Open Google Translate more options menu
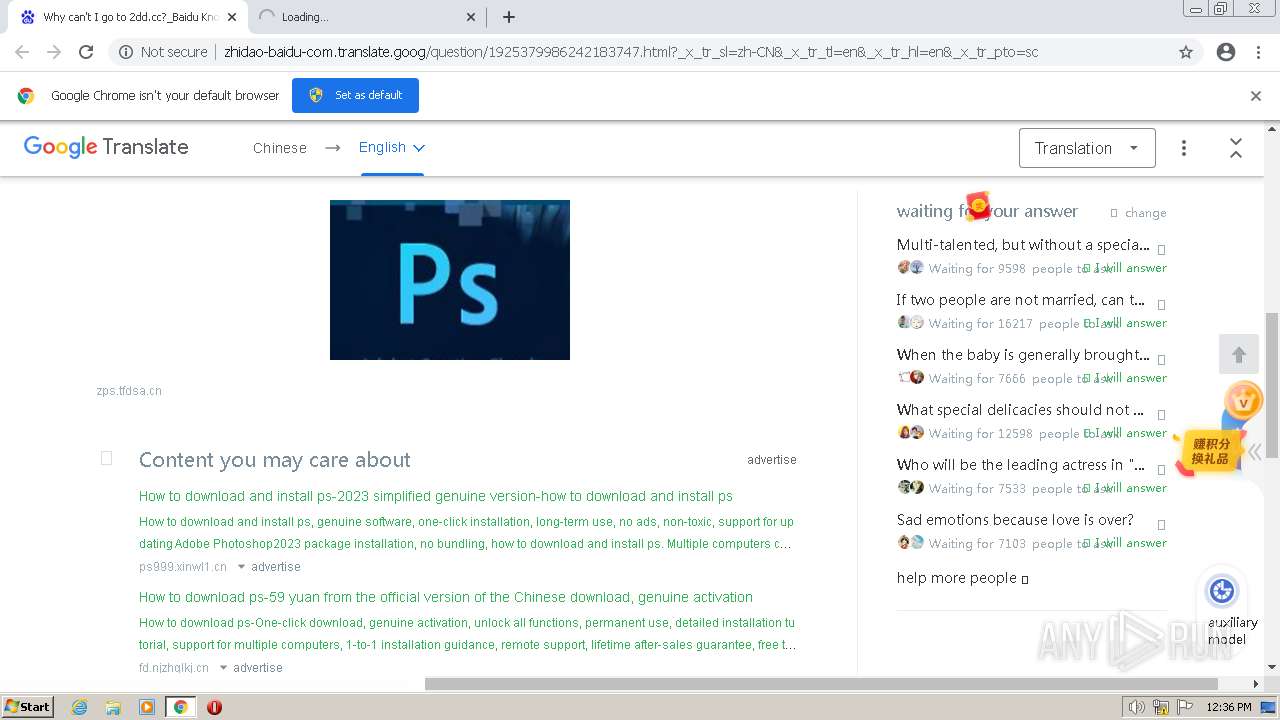 pos(1184,148)
